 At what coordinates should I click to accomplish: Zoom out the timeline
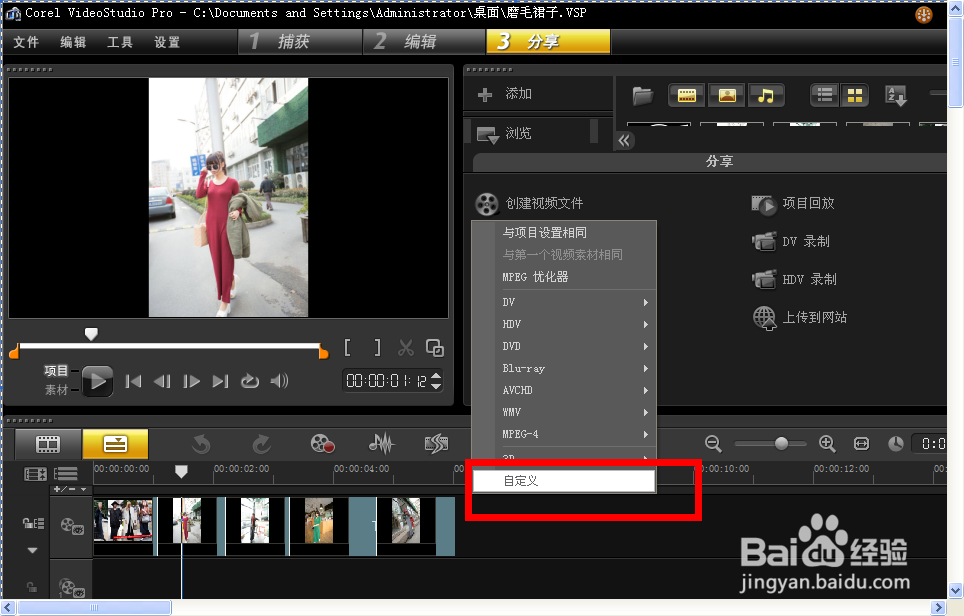[x=713, y=443]
